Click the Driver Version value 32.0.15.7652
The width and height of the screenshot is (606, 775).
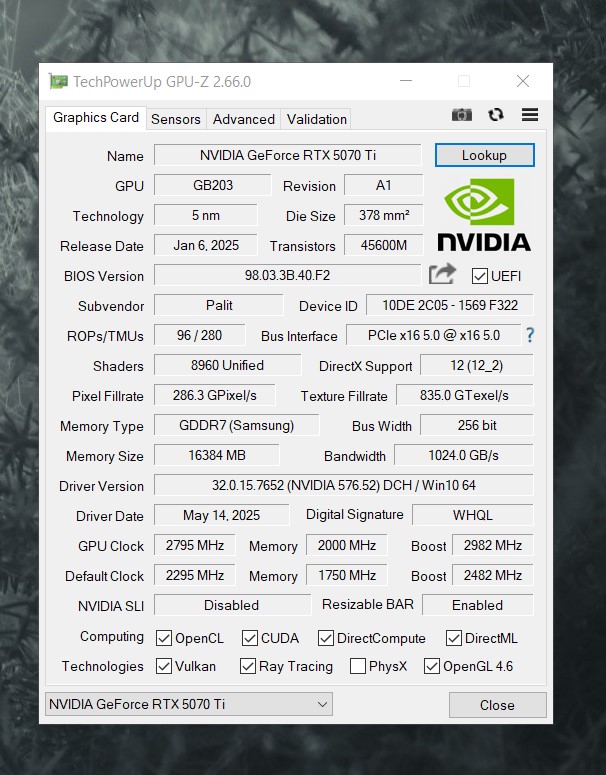pyautogui.click(x=344, y=486)
